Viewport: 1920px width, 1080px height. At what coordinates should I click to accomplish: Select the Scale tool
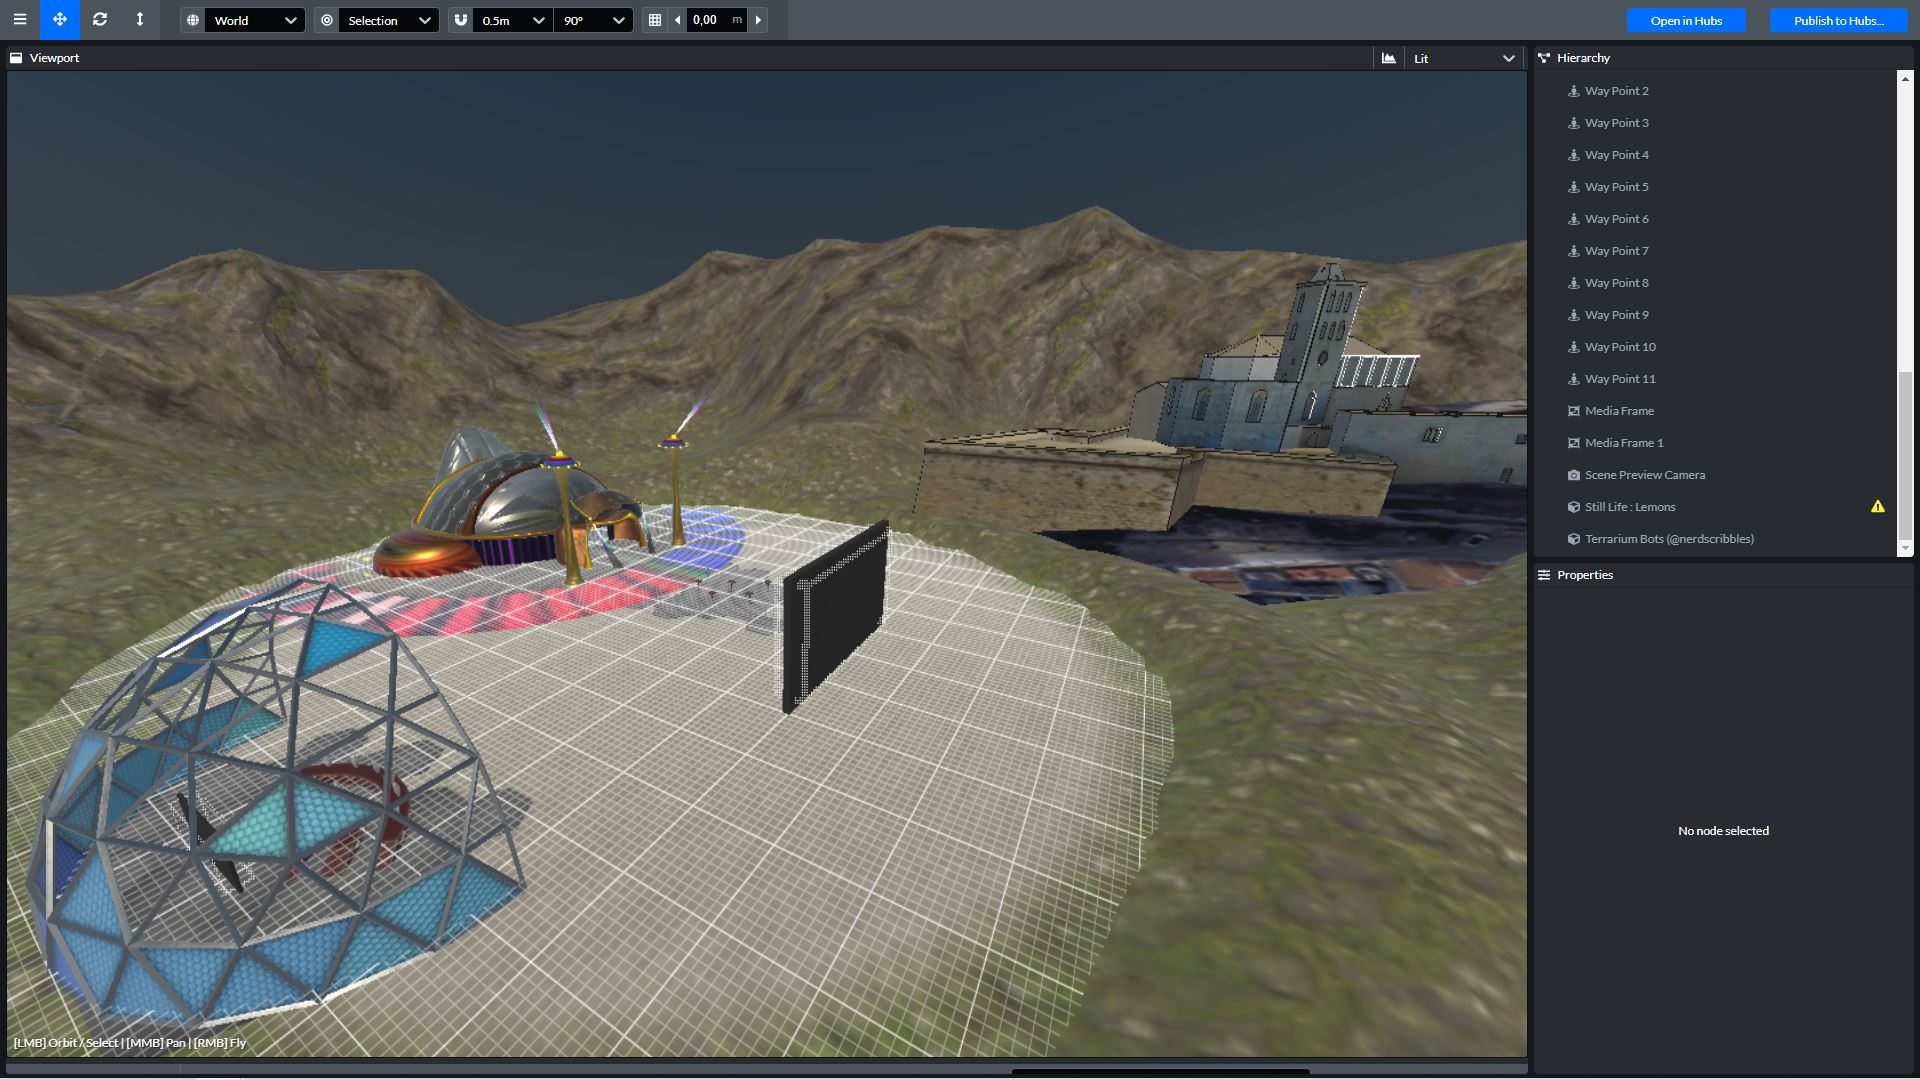click(x=140, y=20)
